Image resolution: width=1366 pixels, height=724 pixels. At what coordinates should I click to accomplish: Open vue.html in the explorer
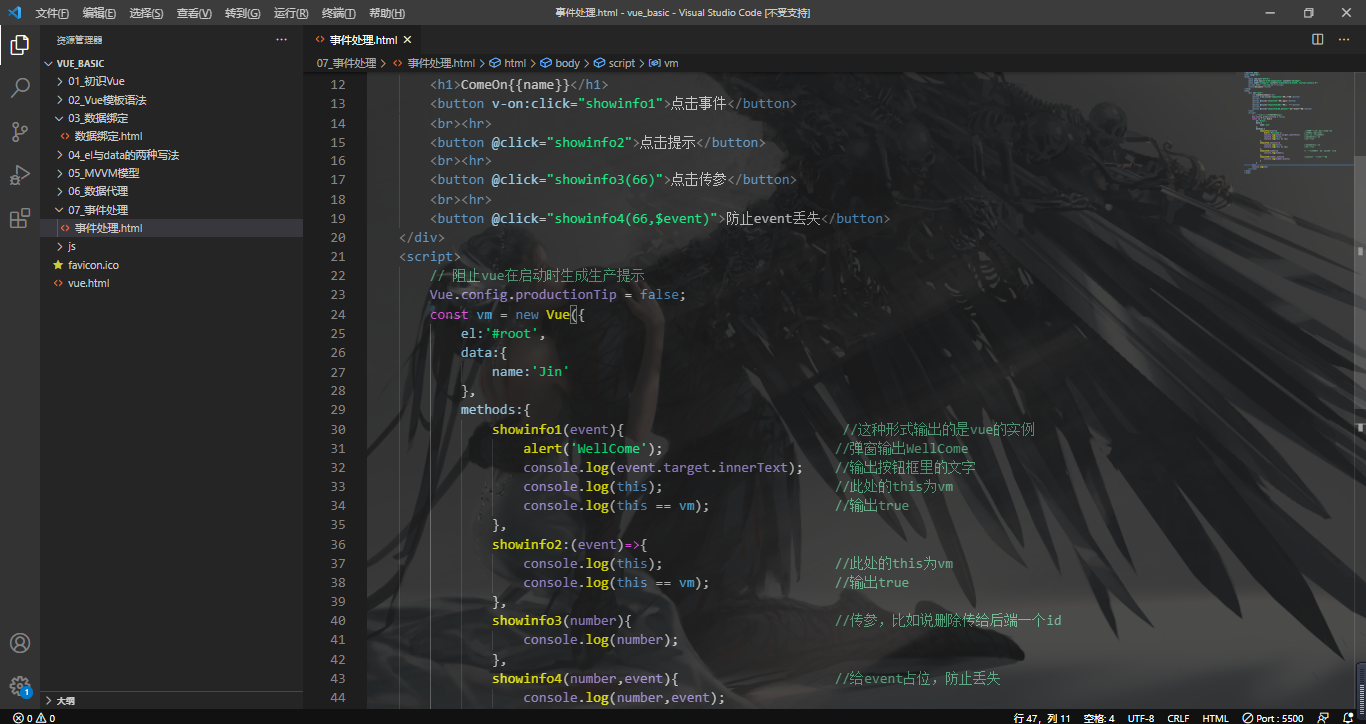171,283
